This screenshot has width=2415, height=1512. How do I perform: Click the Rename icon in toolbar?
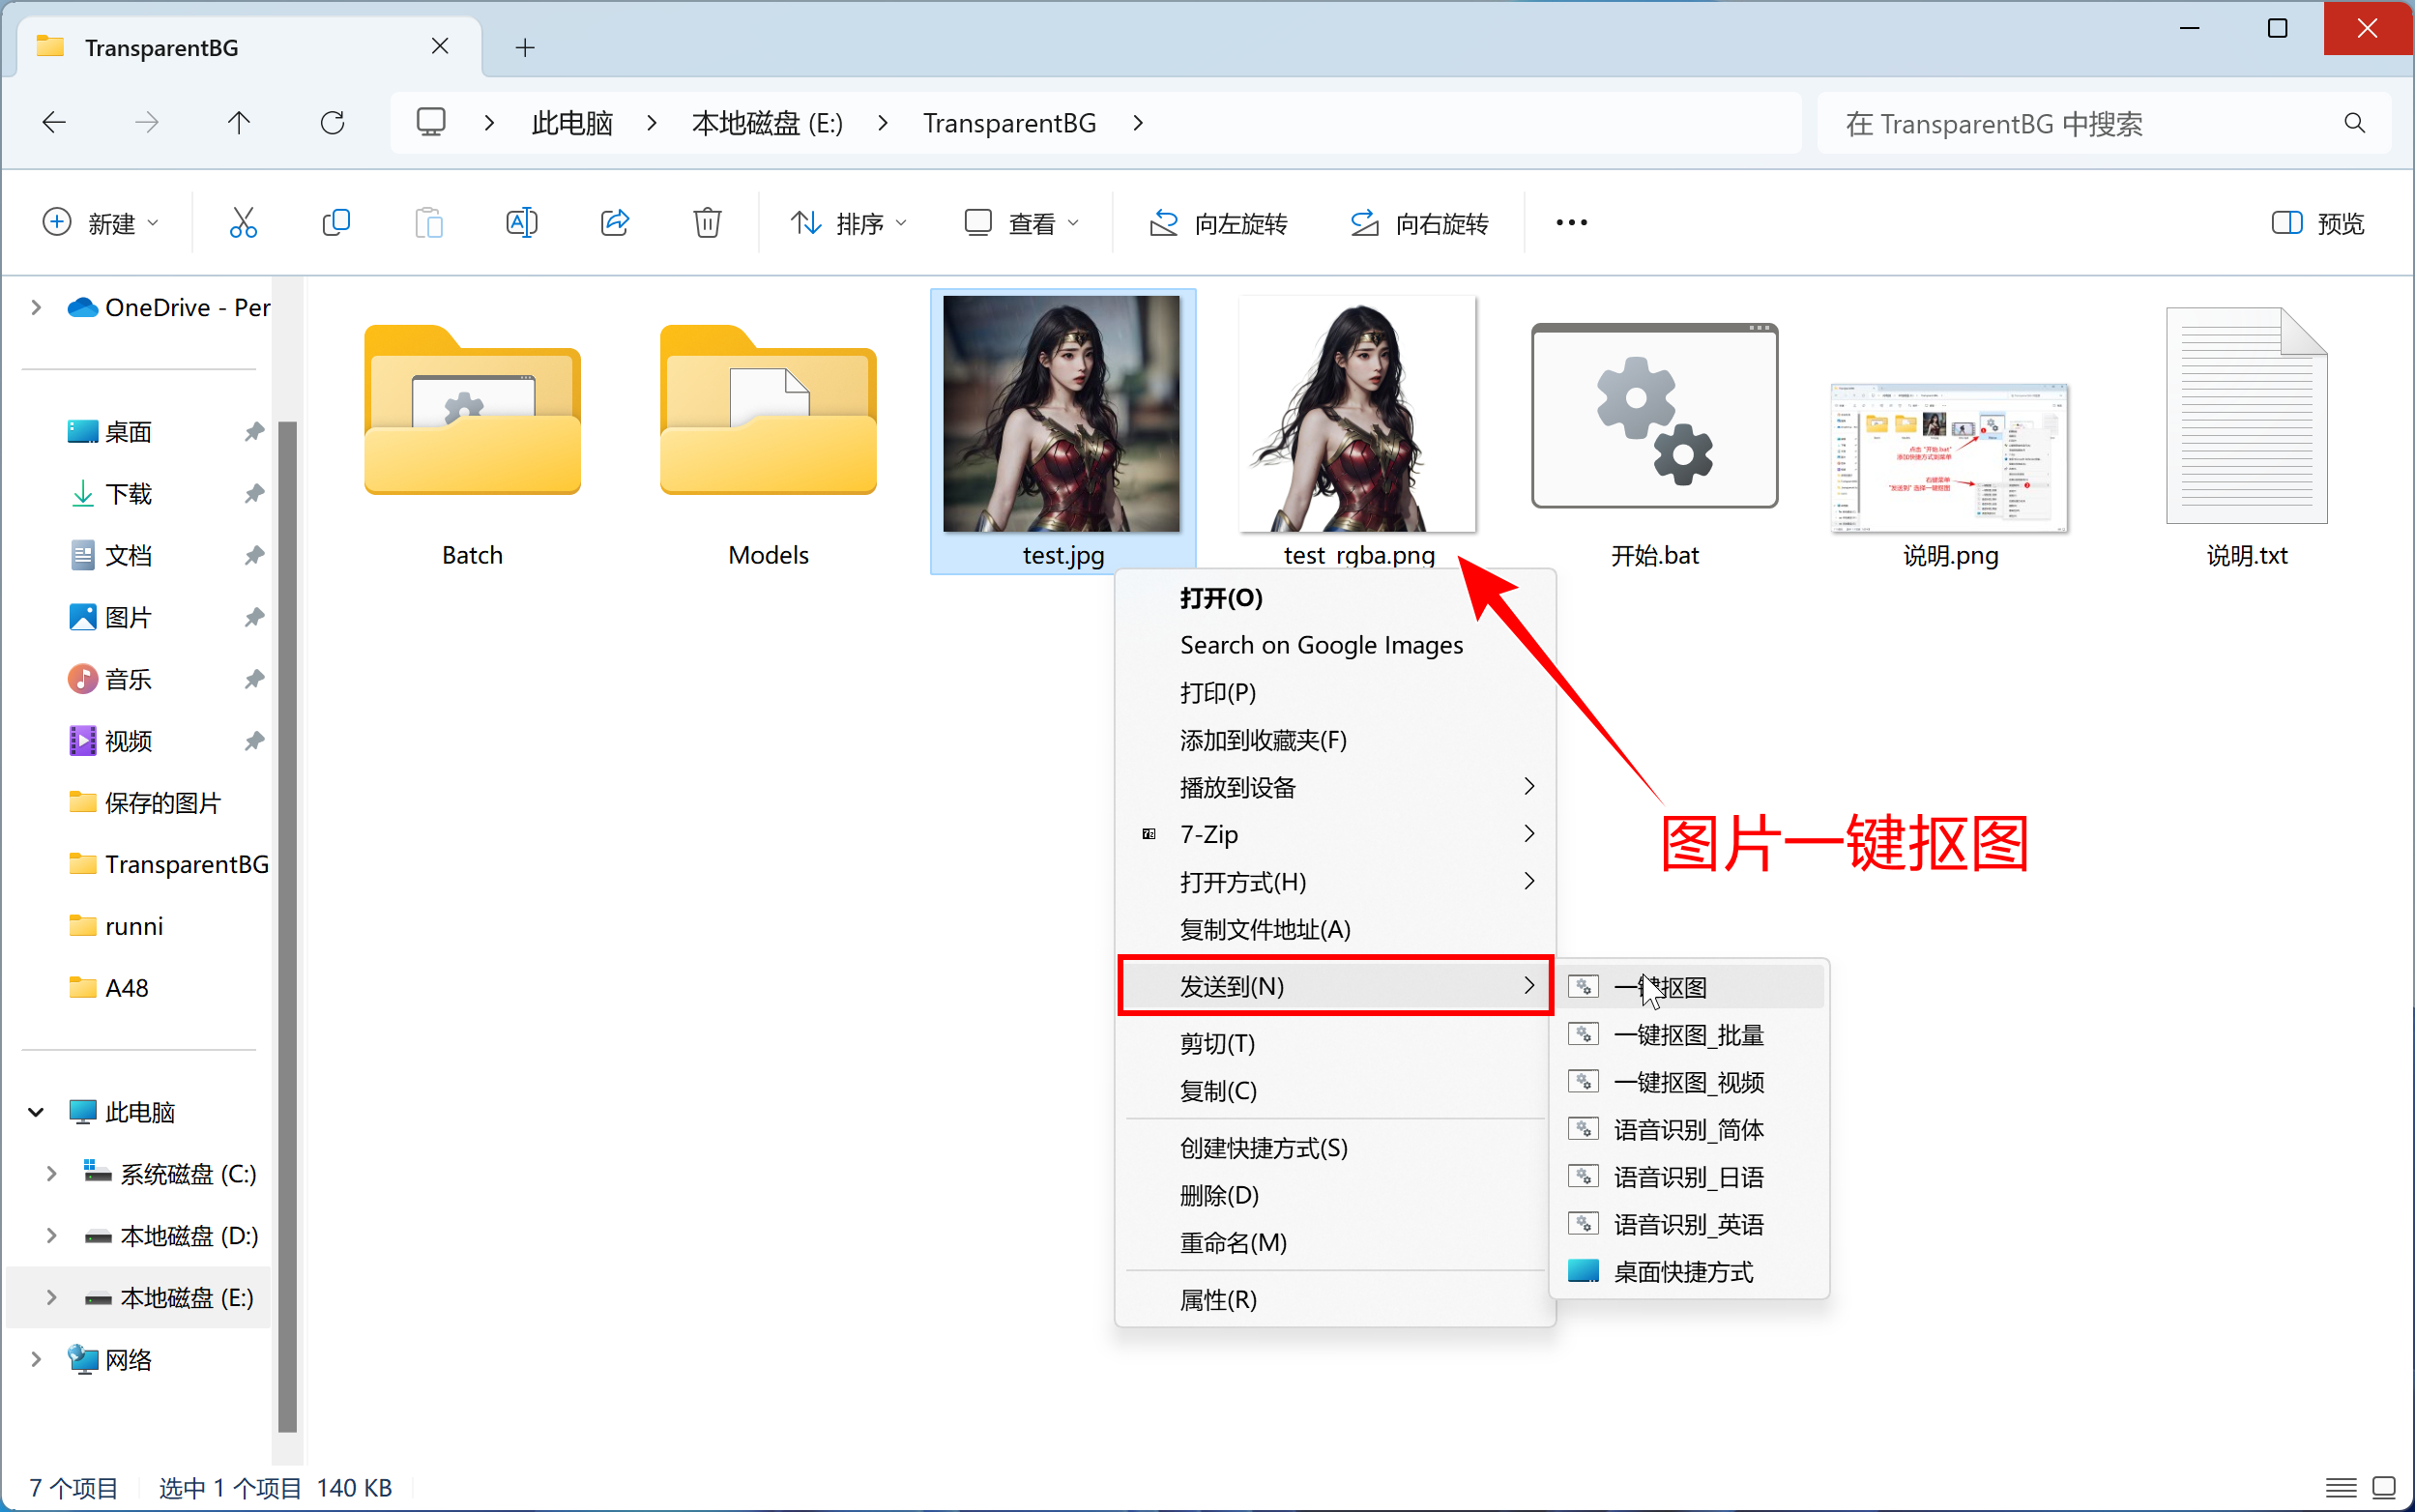tap(522, 222)
